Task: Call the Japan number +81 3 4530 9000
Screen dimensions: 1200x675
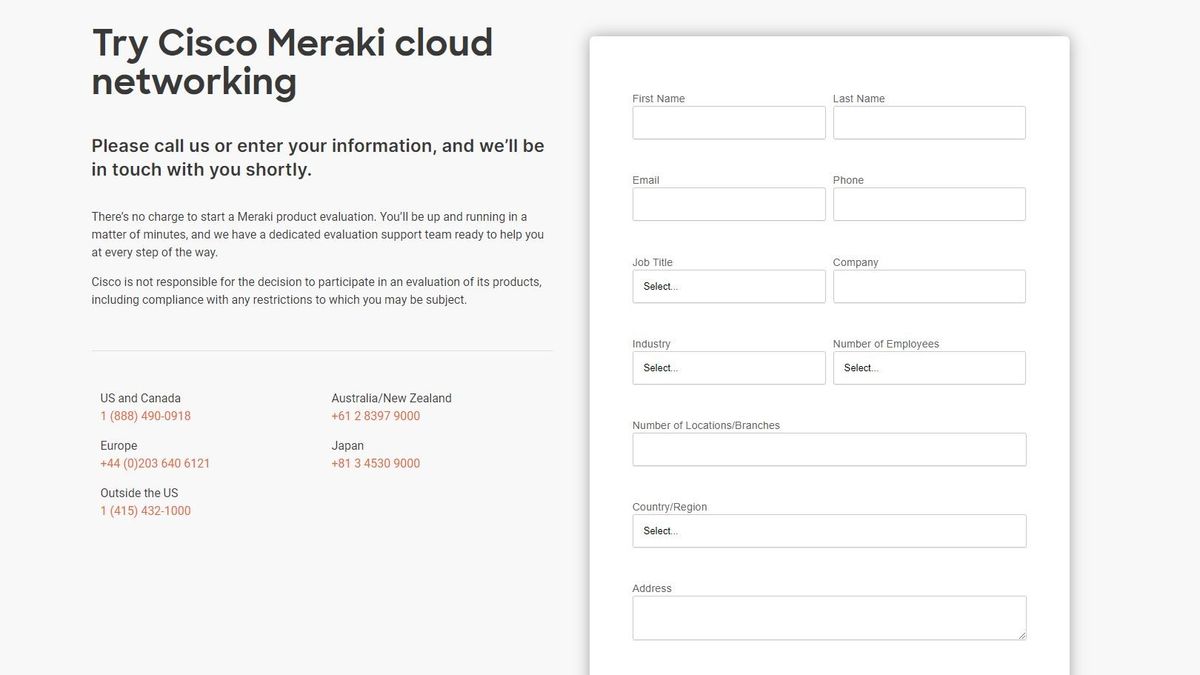Action: tap(376, 463)
